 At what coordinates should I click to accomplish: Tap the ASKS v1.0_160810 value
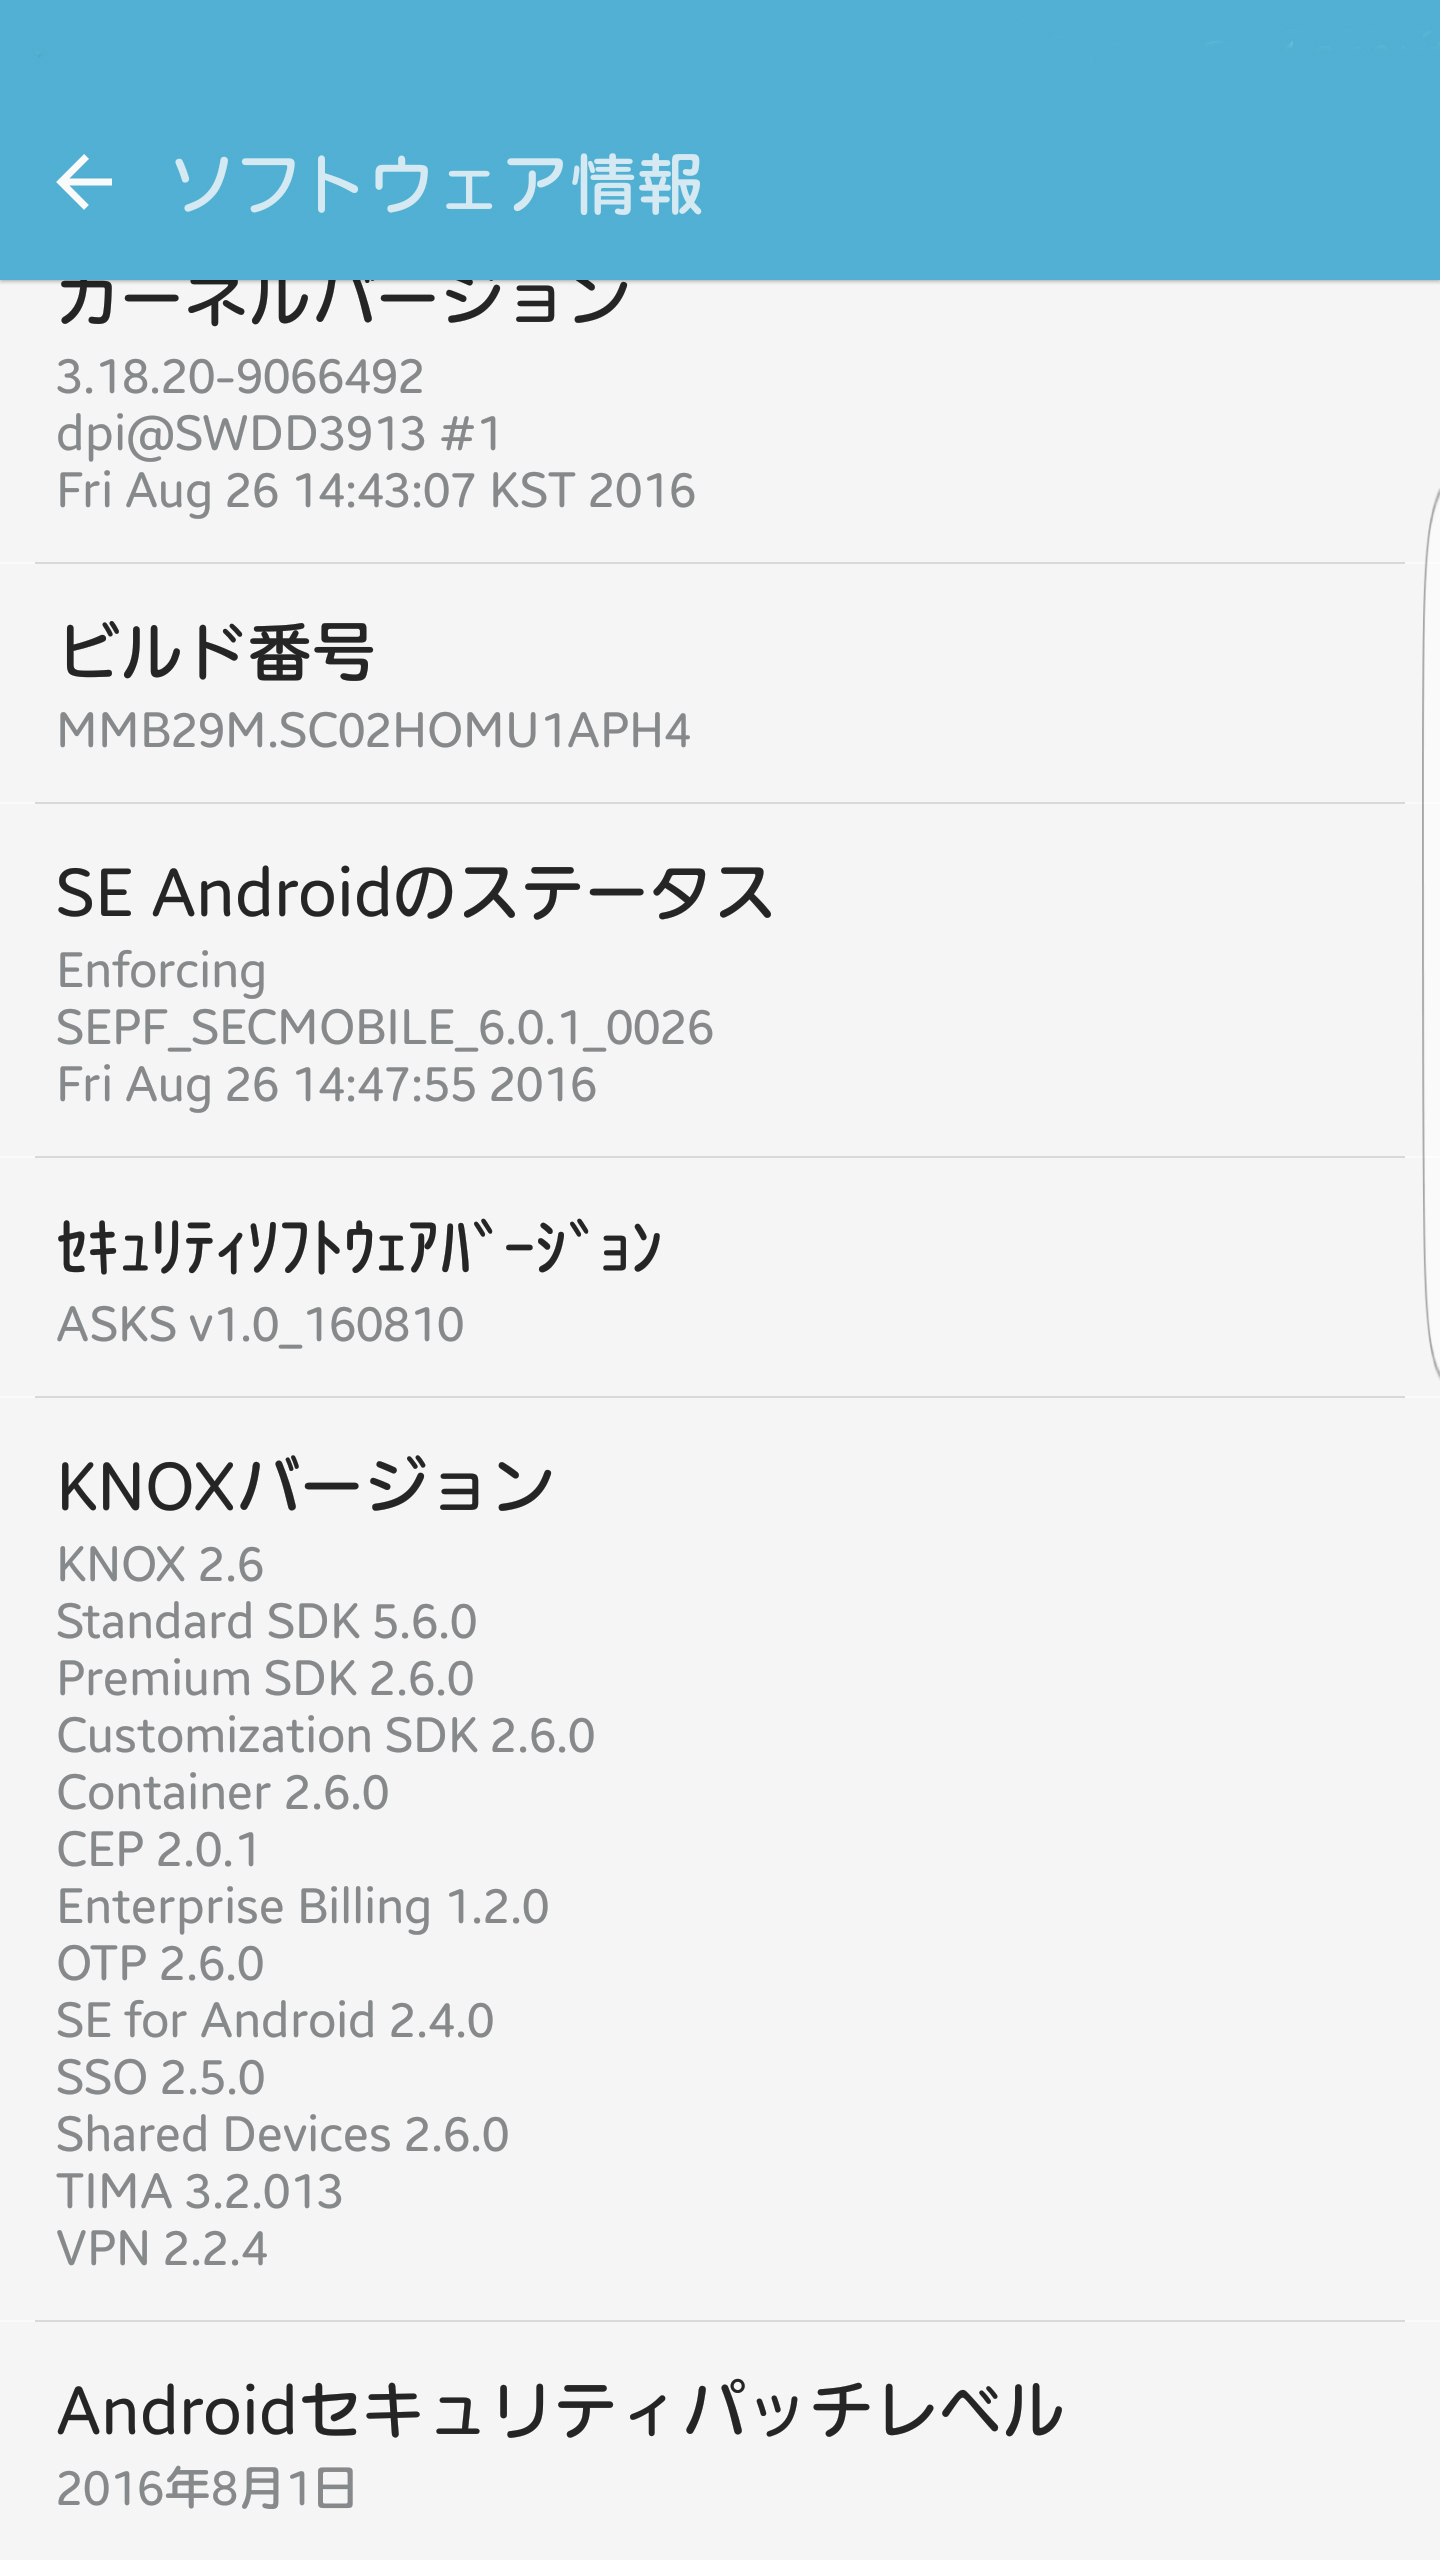(260, 1325)
